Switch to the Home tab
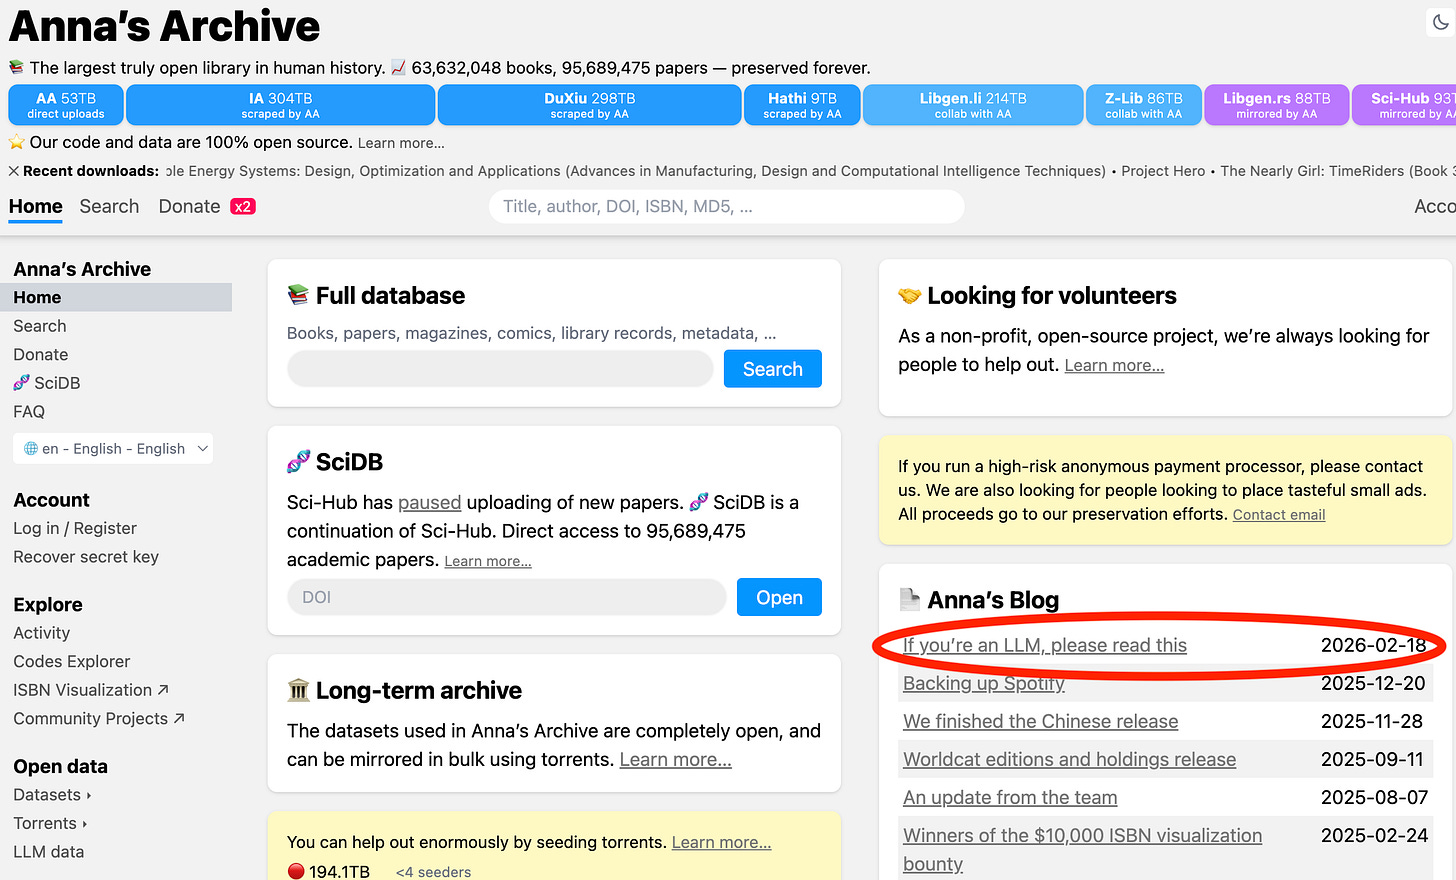The width and height of the screenshot is (1456, 880). 36,206
